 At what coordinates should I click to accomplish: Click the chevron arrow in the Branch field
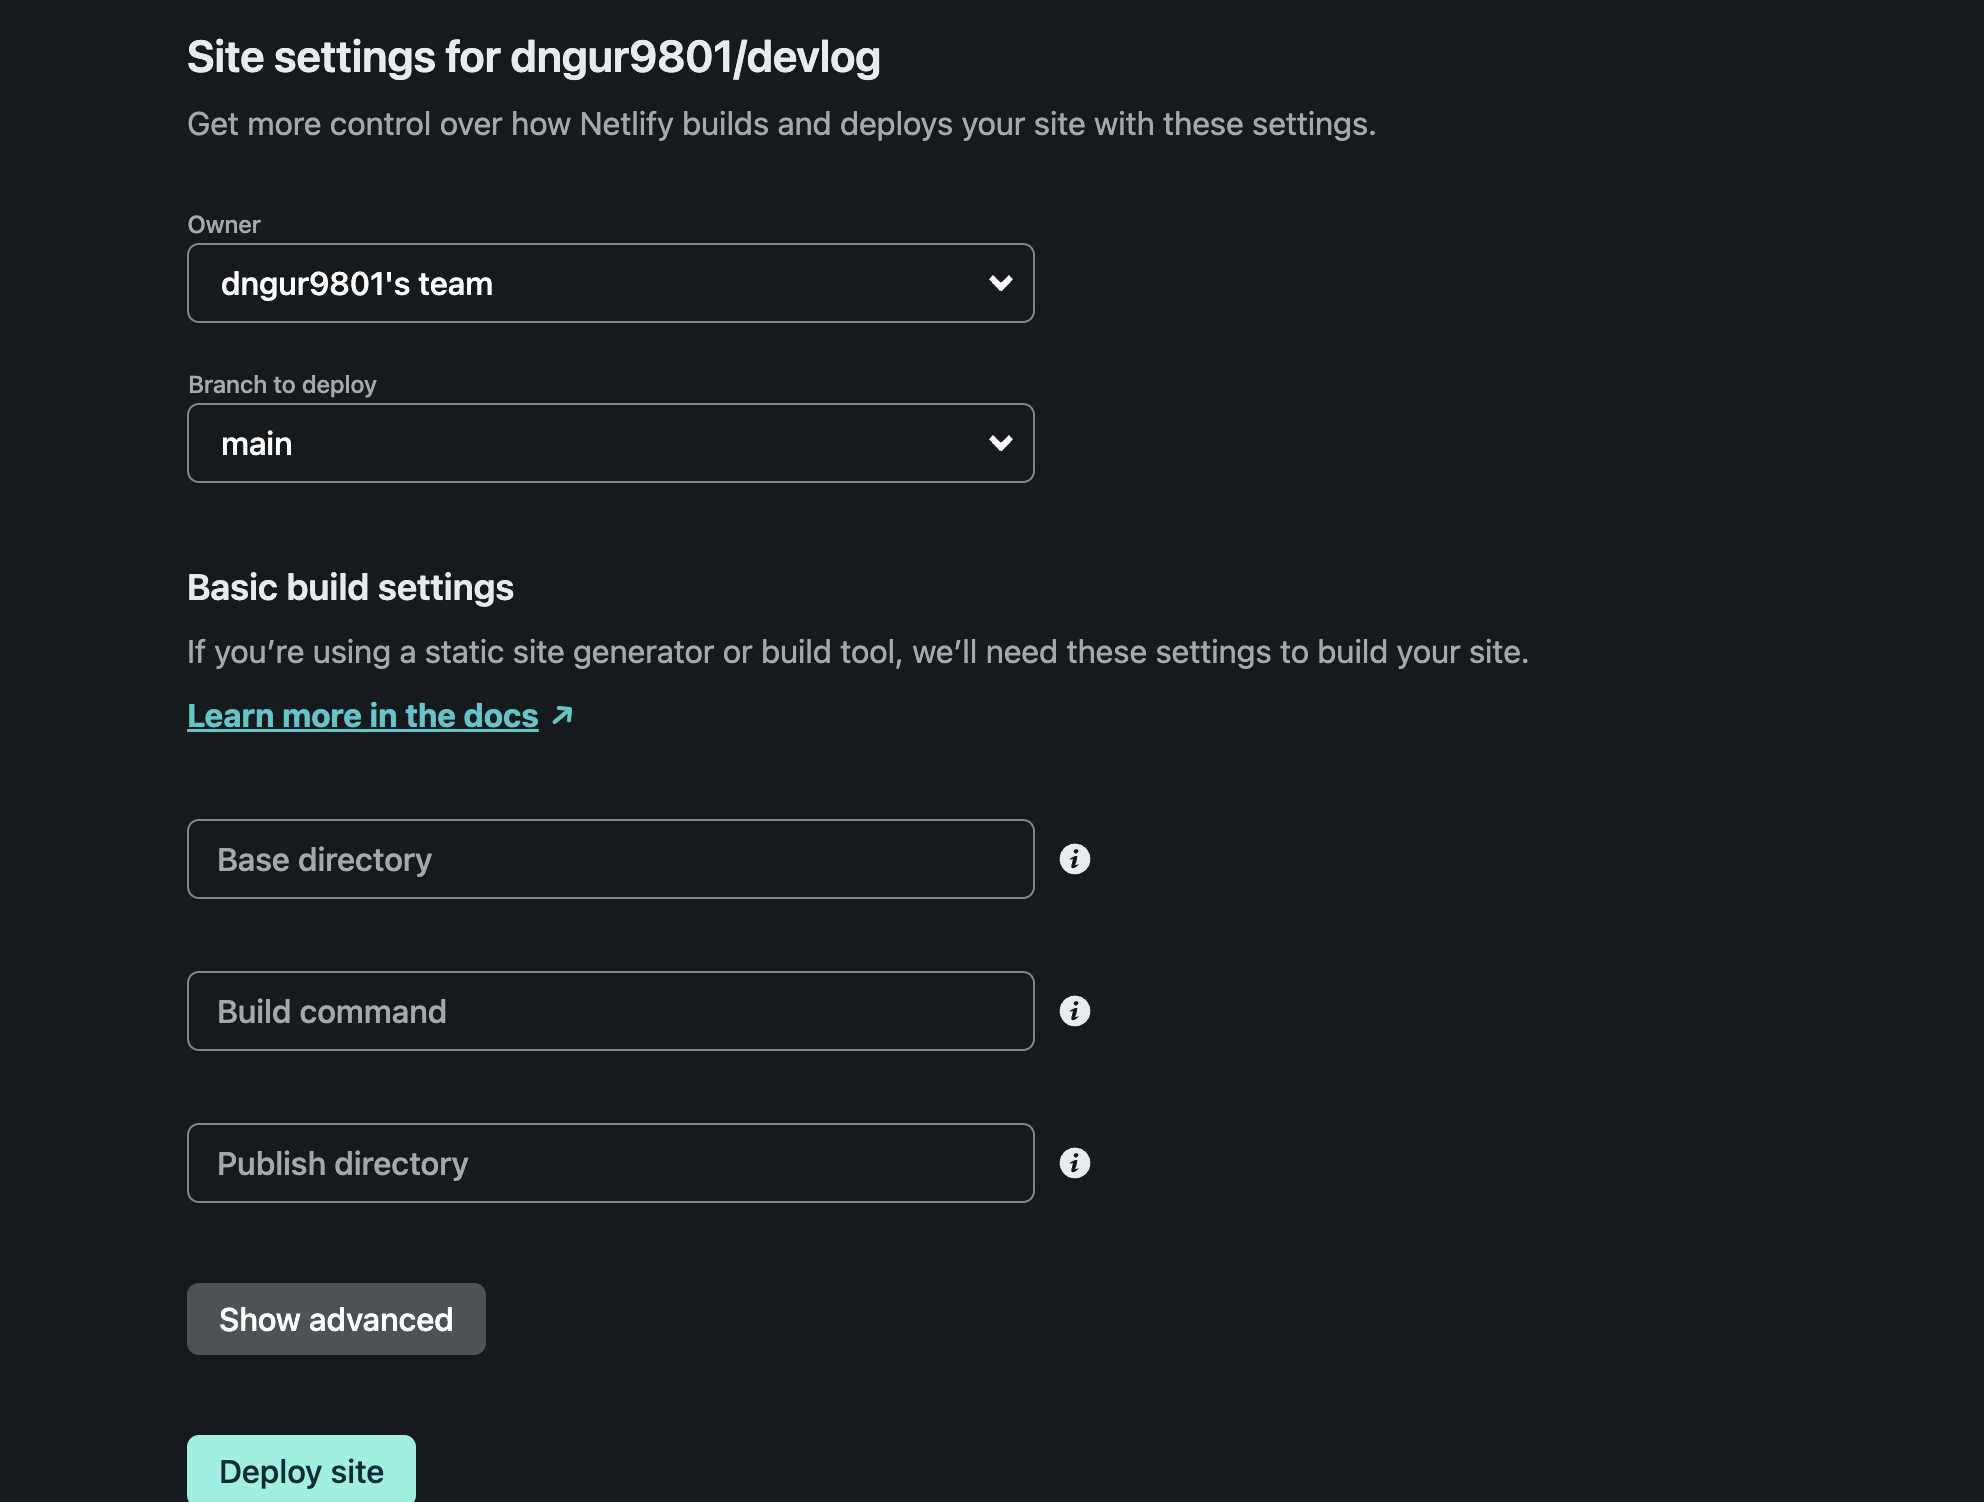tap(1000, 443)
